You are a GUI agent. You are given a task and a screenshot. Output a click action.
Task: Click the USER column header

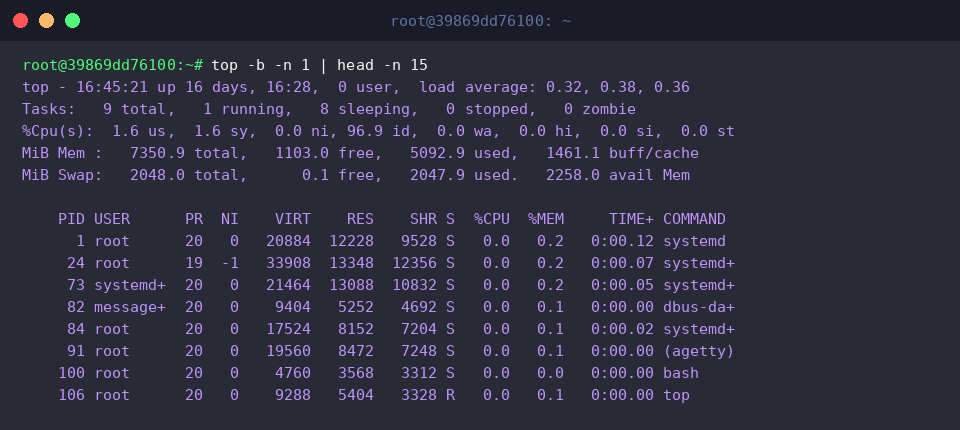tap(112, 219)
